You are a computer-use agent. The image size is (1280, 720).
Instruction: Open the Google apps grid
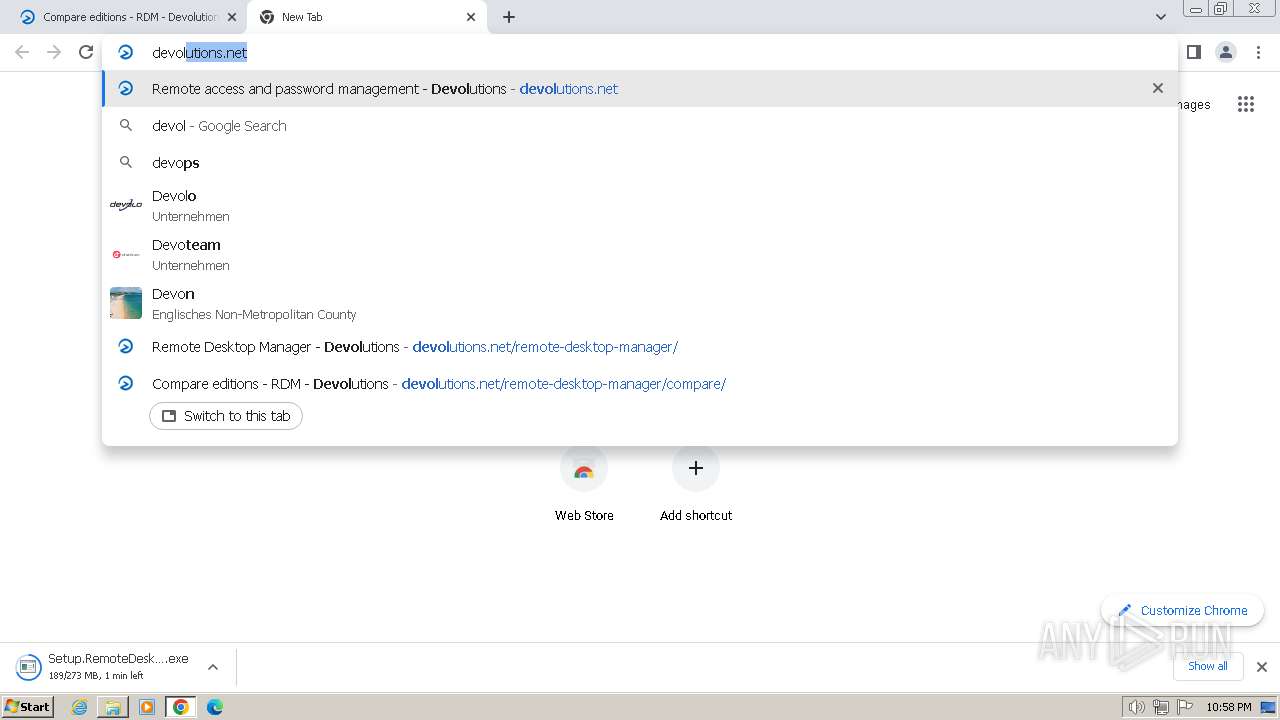tap(1245, 104)
